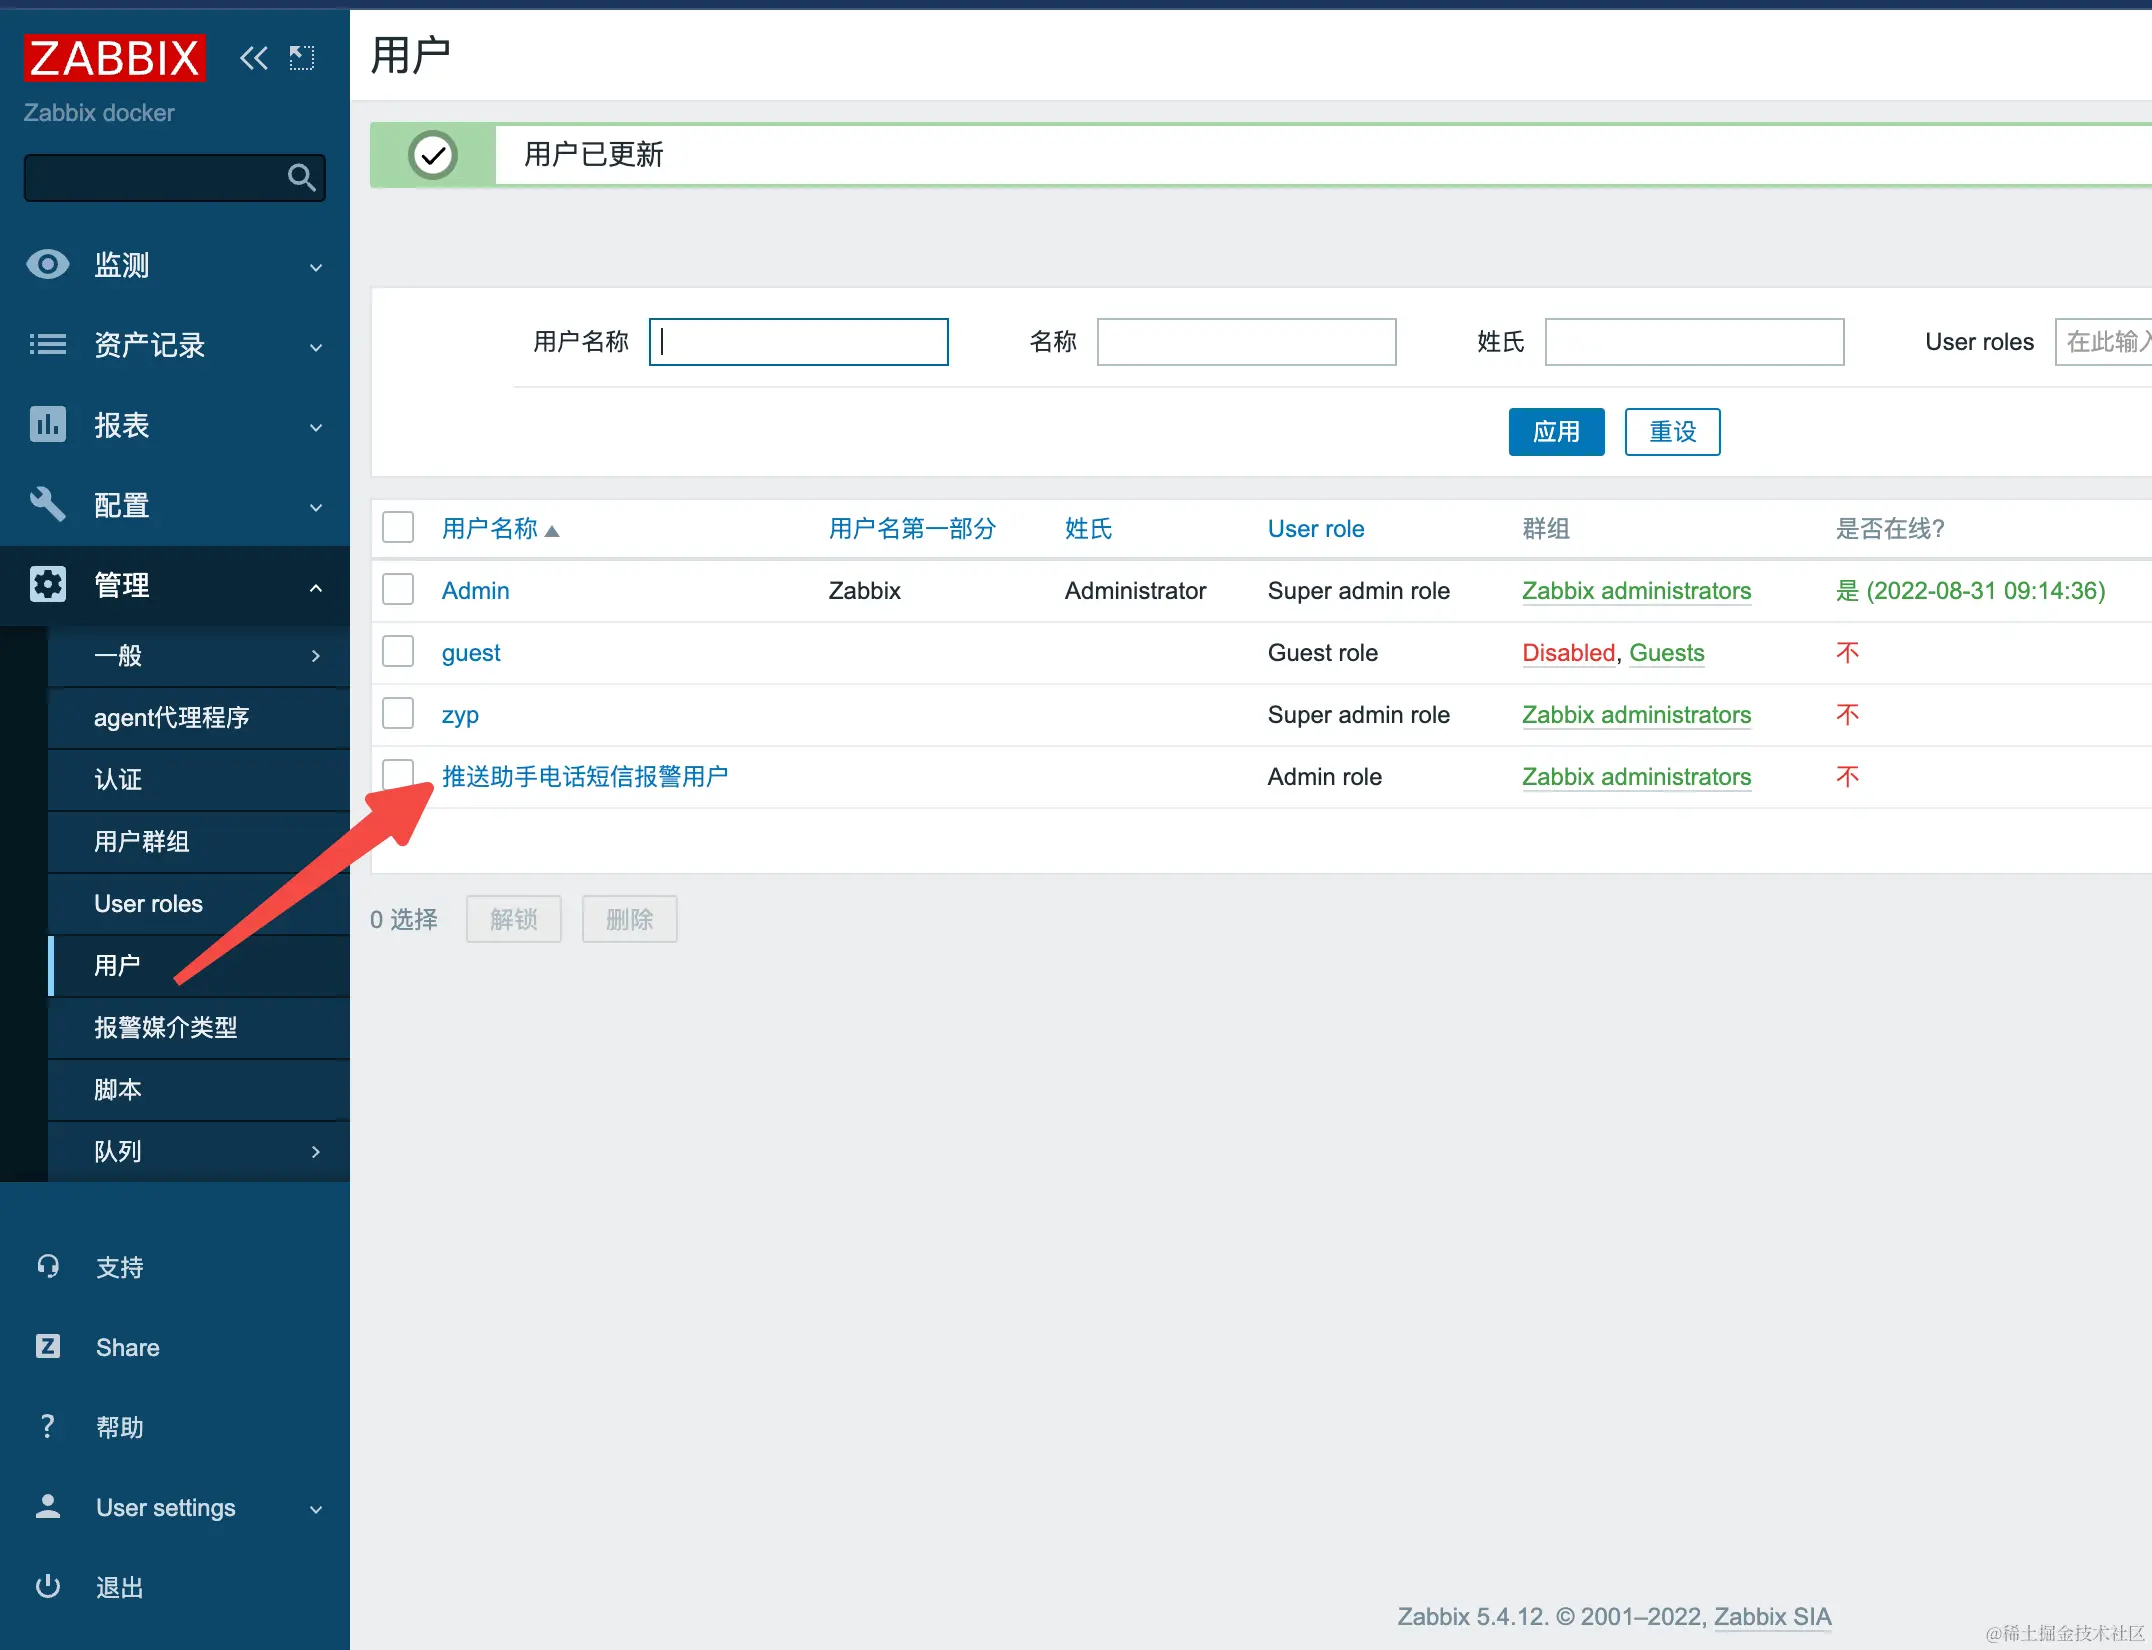
Task: Click the 名称 filter input field
Action: pos(1246,342)
